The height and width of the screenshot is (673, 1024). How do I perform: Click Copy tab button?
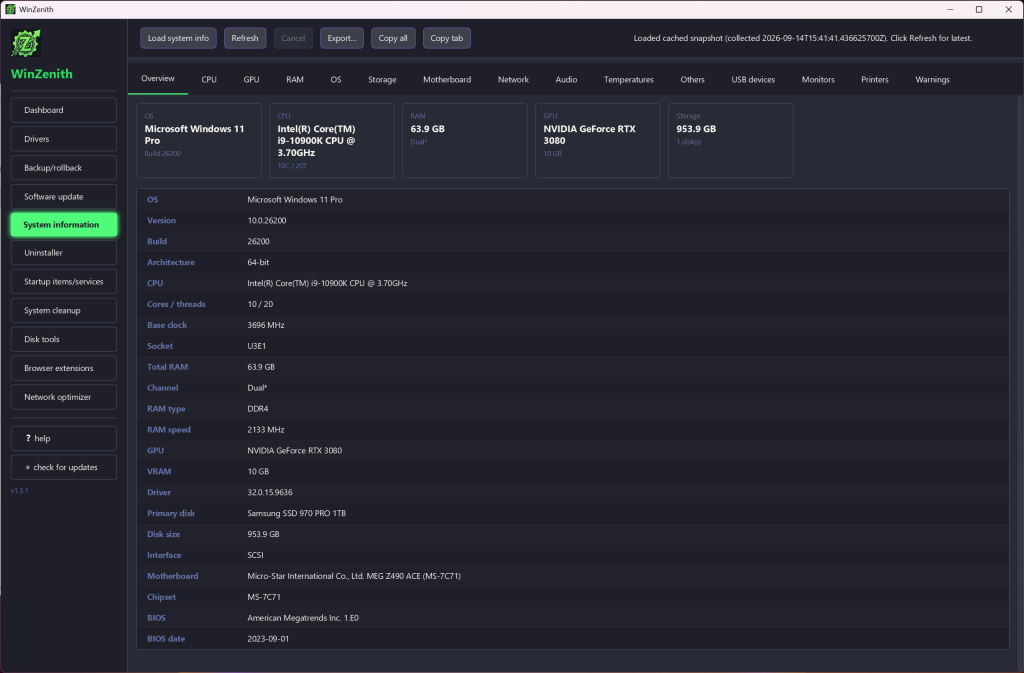447,38
